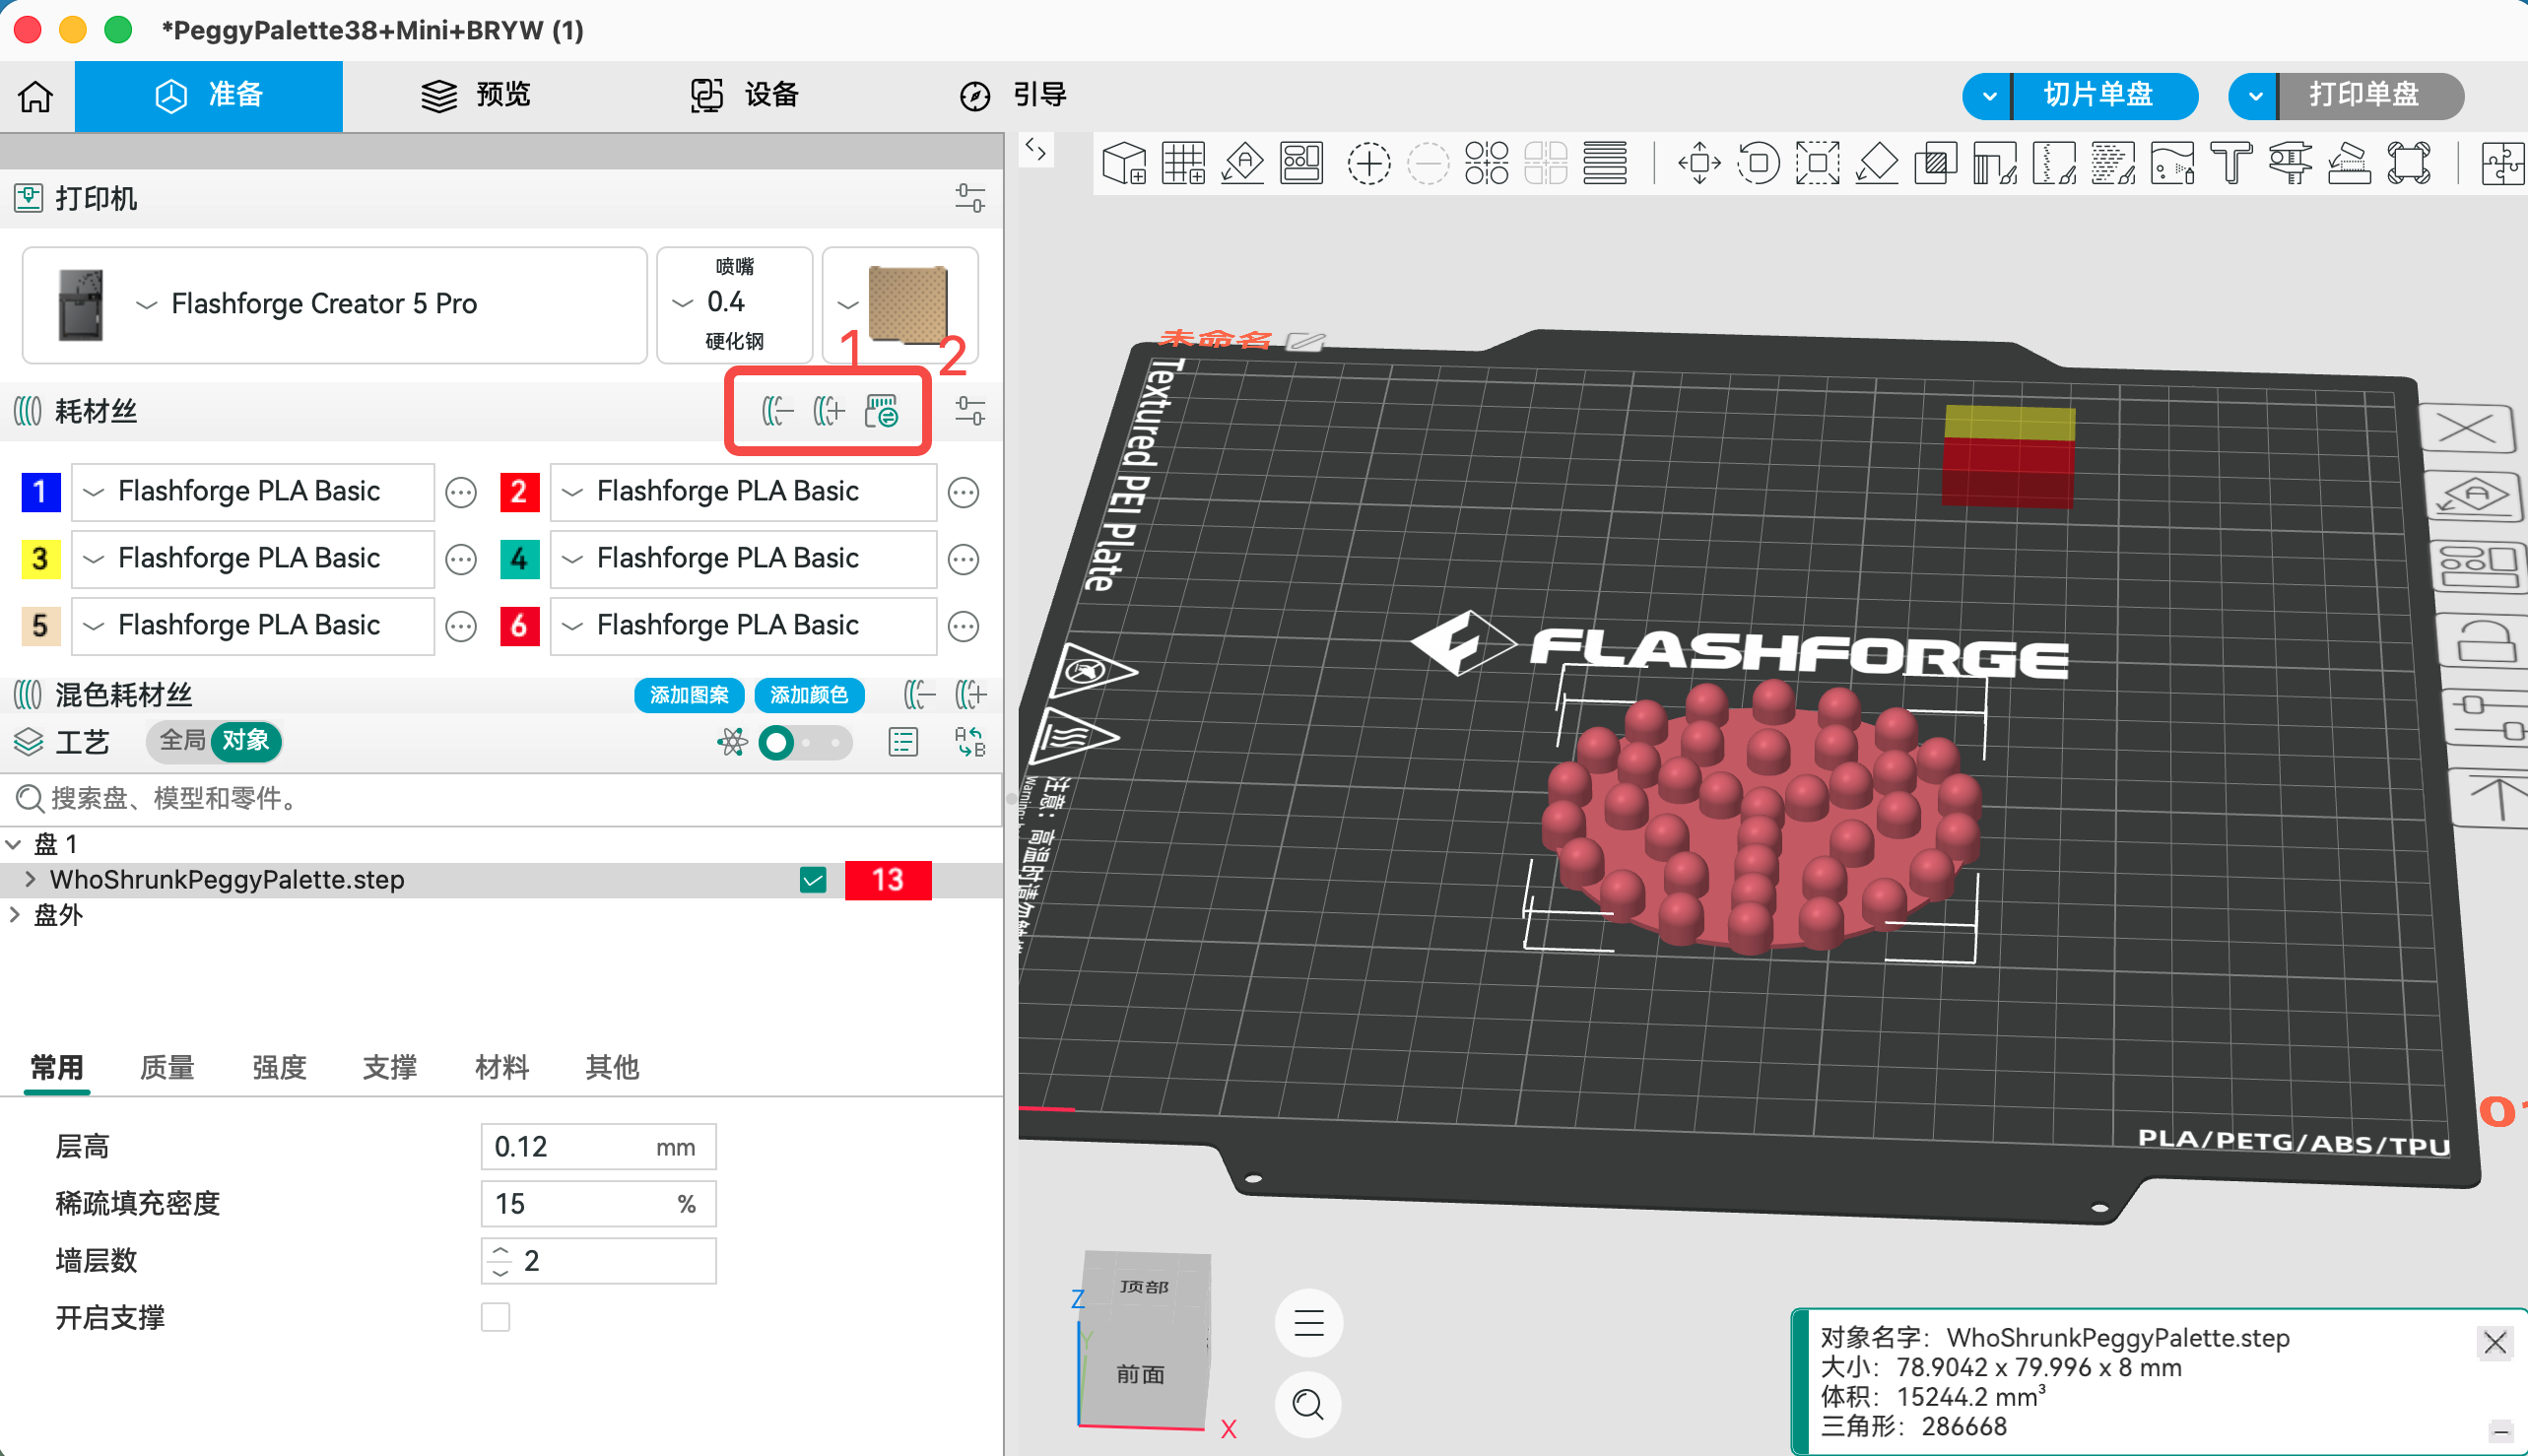Click the Add model cube icon
Screen dimensions: 2528x1456
tap(1124, 163)
